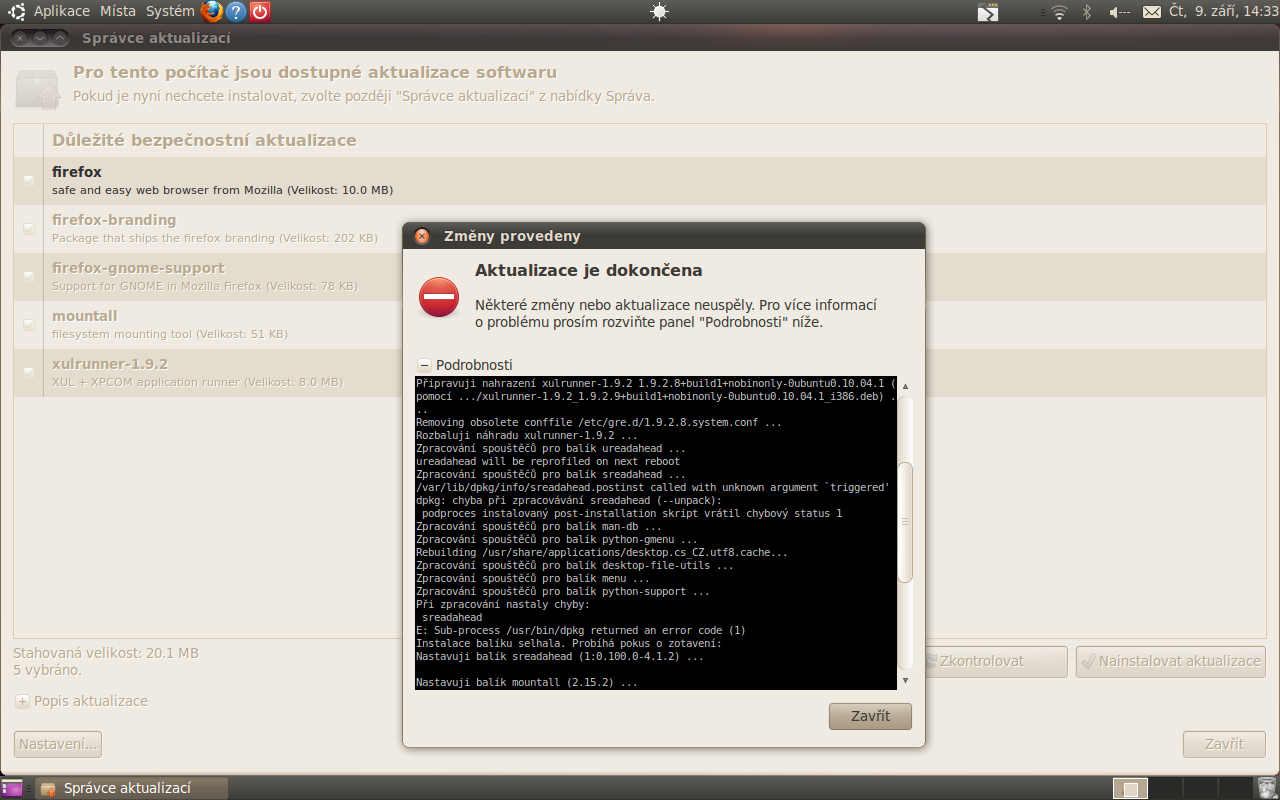Screen dimensions: 1280x800
Task: Click the scrollbar down arrow in details
Action: (906, 680)
